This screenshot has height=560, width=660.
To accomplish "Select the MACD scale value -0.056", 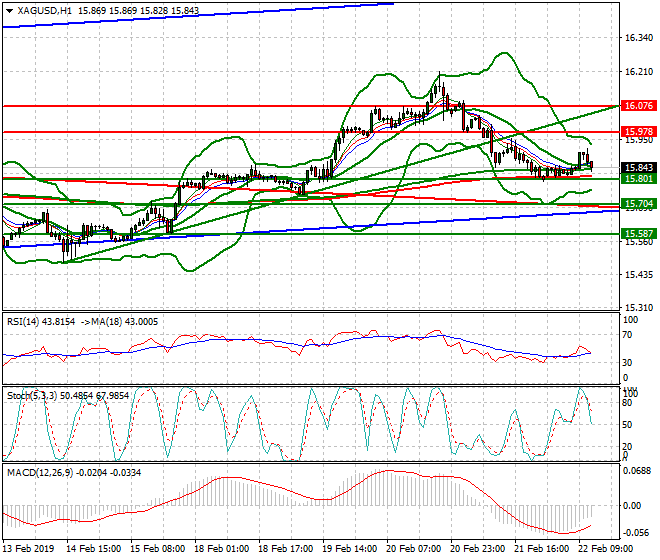I will click(x=637, y=533).
